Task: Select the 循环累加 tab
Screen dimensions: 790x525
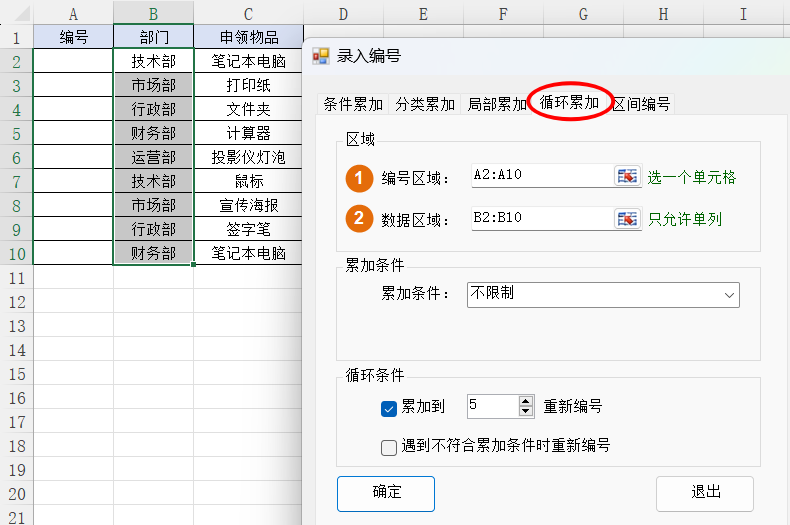Action: (569, 102)
